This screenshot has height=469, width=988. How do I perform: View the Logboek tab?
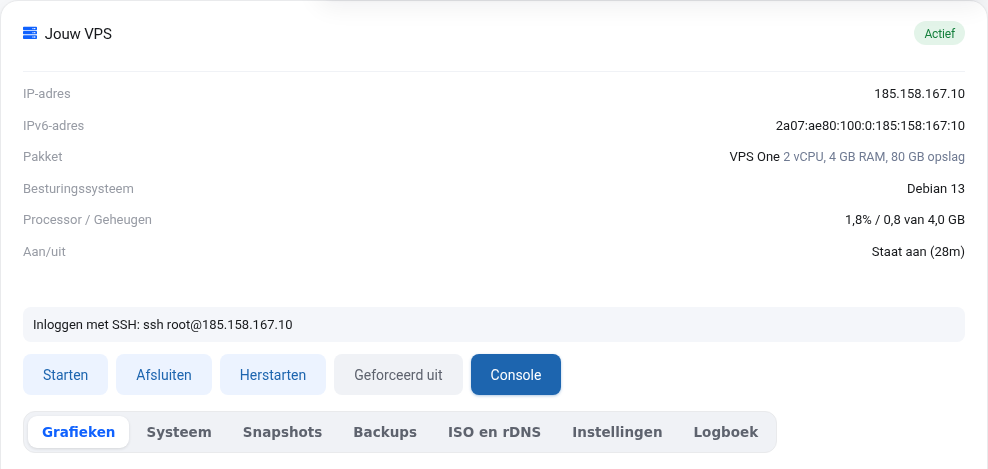point(726,432)
